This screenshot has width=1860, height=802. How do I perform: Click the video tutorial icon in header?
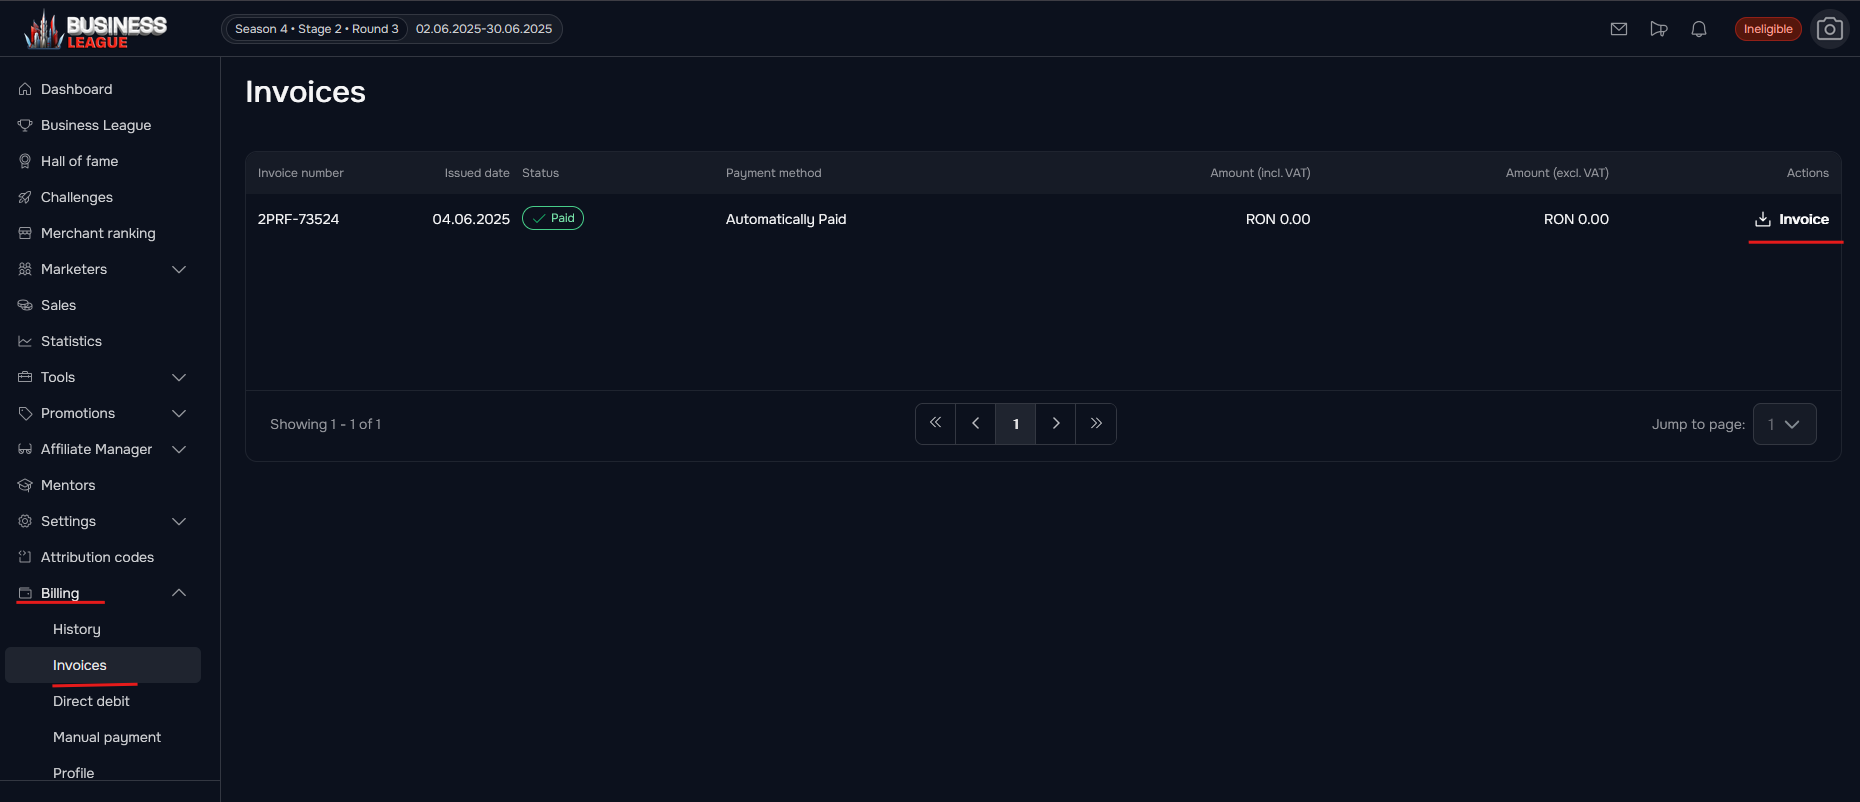[x=1659, y=29]
